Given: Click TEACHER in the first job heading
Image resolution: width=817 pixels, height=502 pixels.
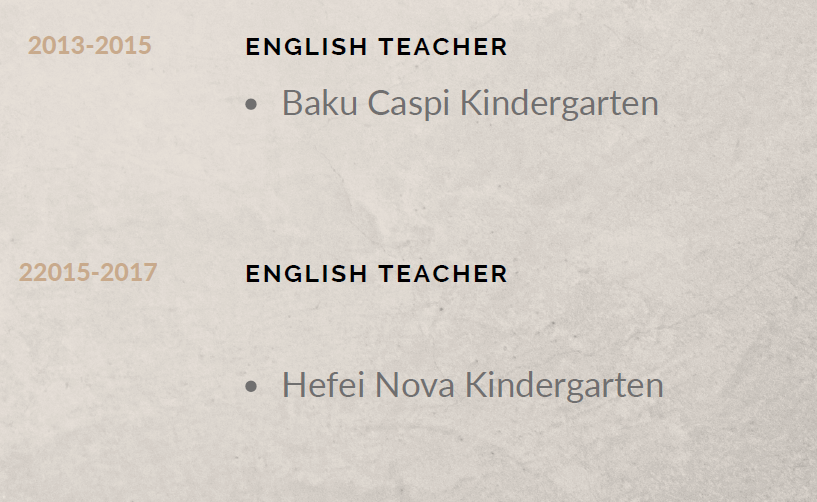Looking at the screenshot, I should point(443,46).
